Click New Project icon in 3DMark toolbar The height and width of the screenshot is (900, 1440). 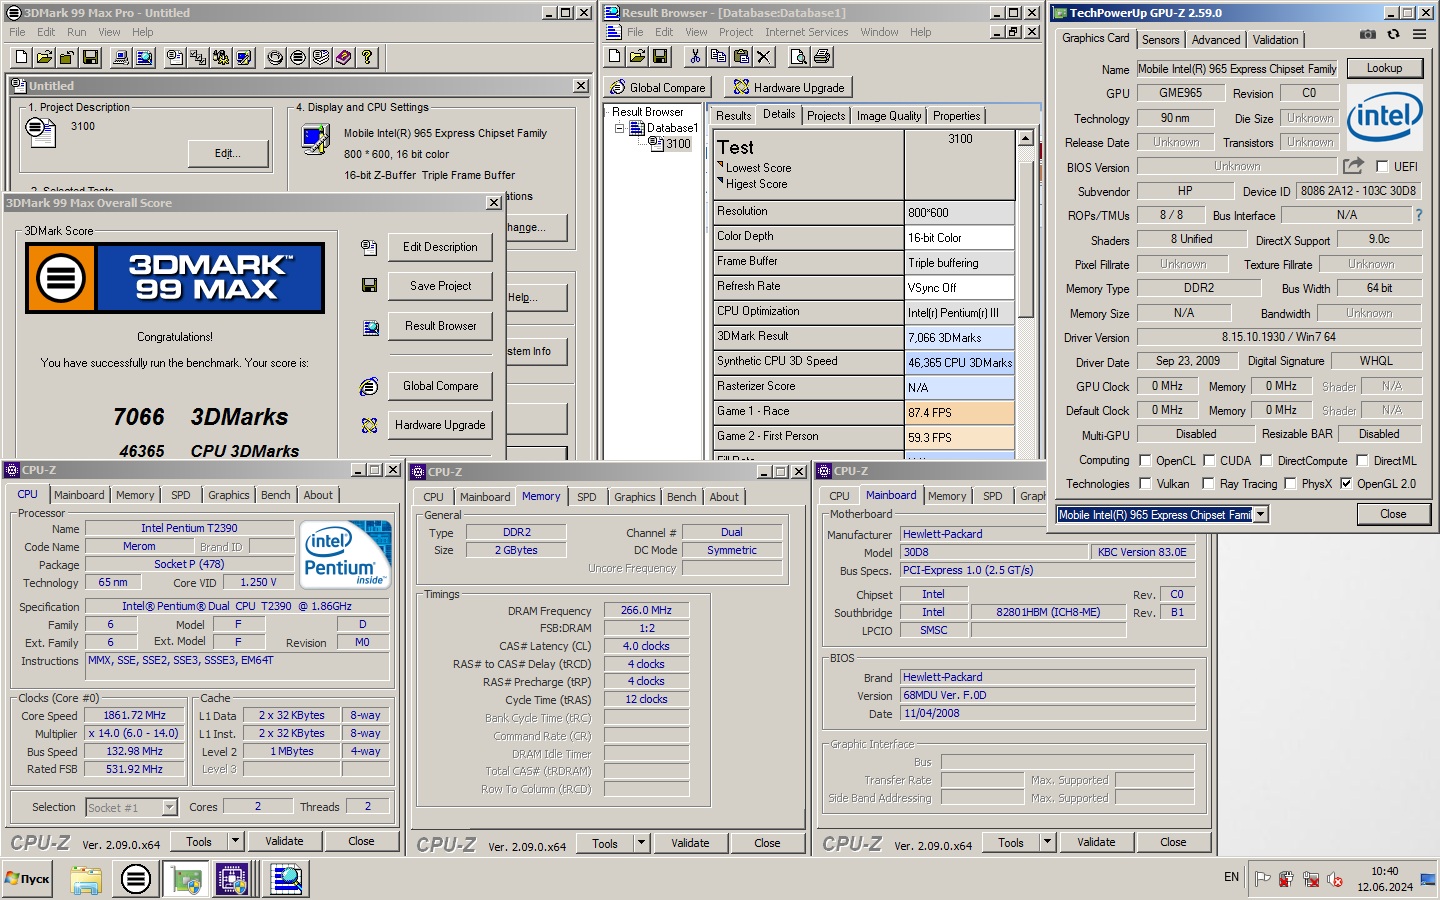click(22, 58)
